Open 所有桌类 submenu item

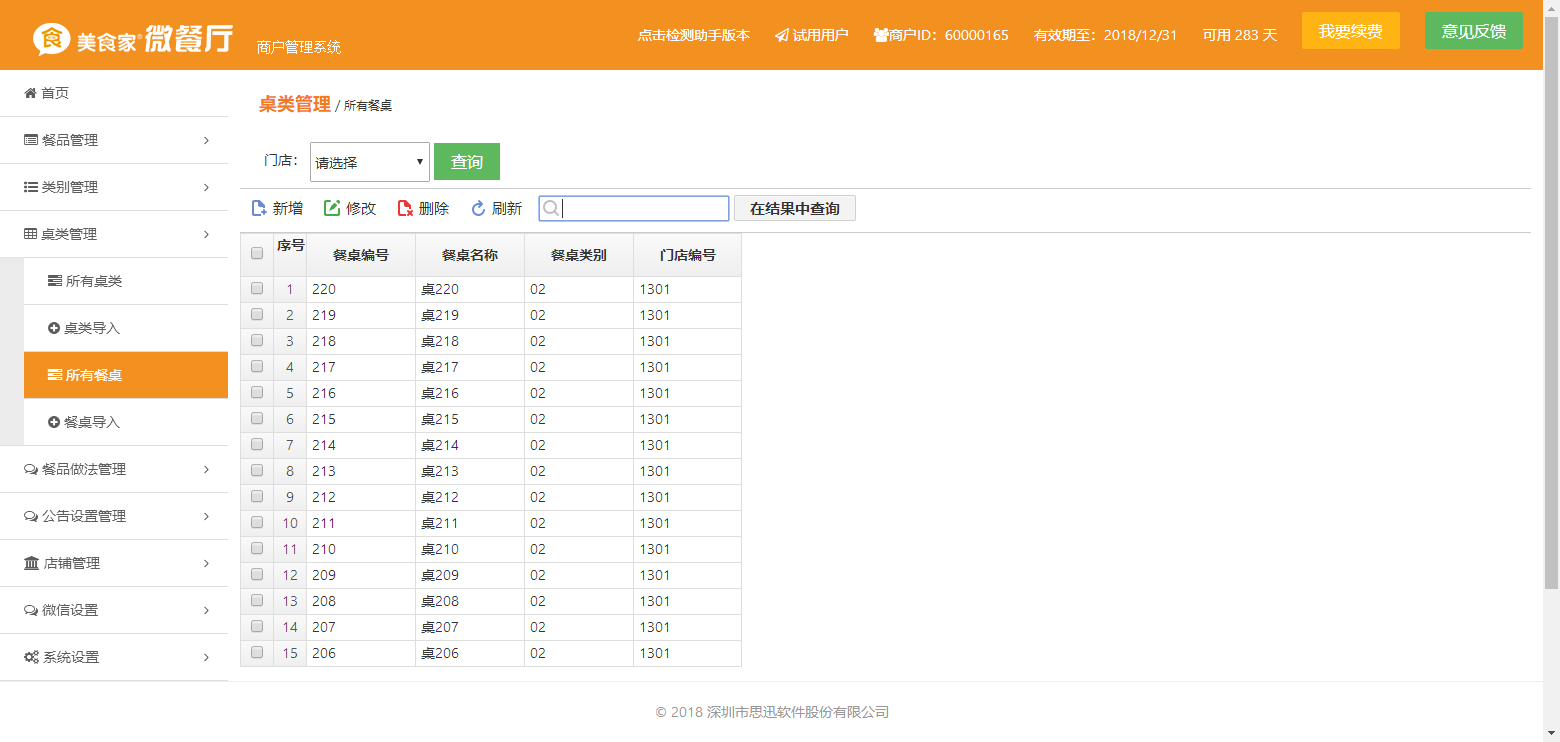tap(126, 281)
